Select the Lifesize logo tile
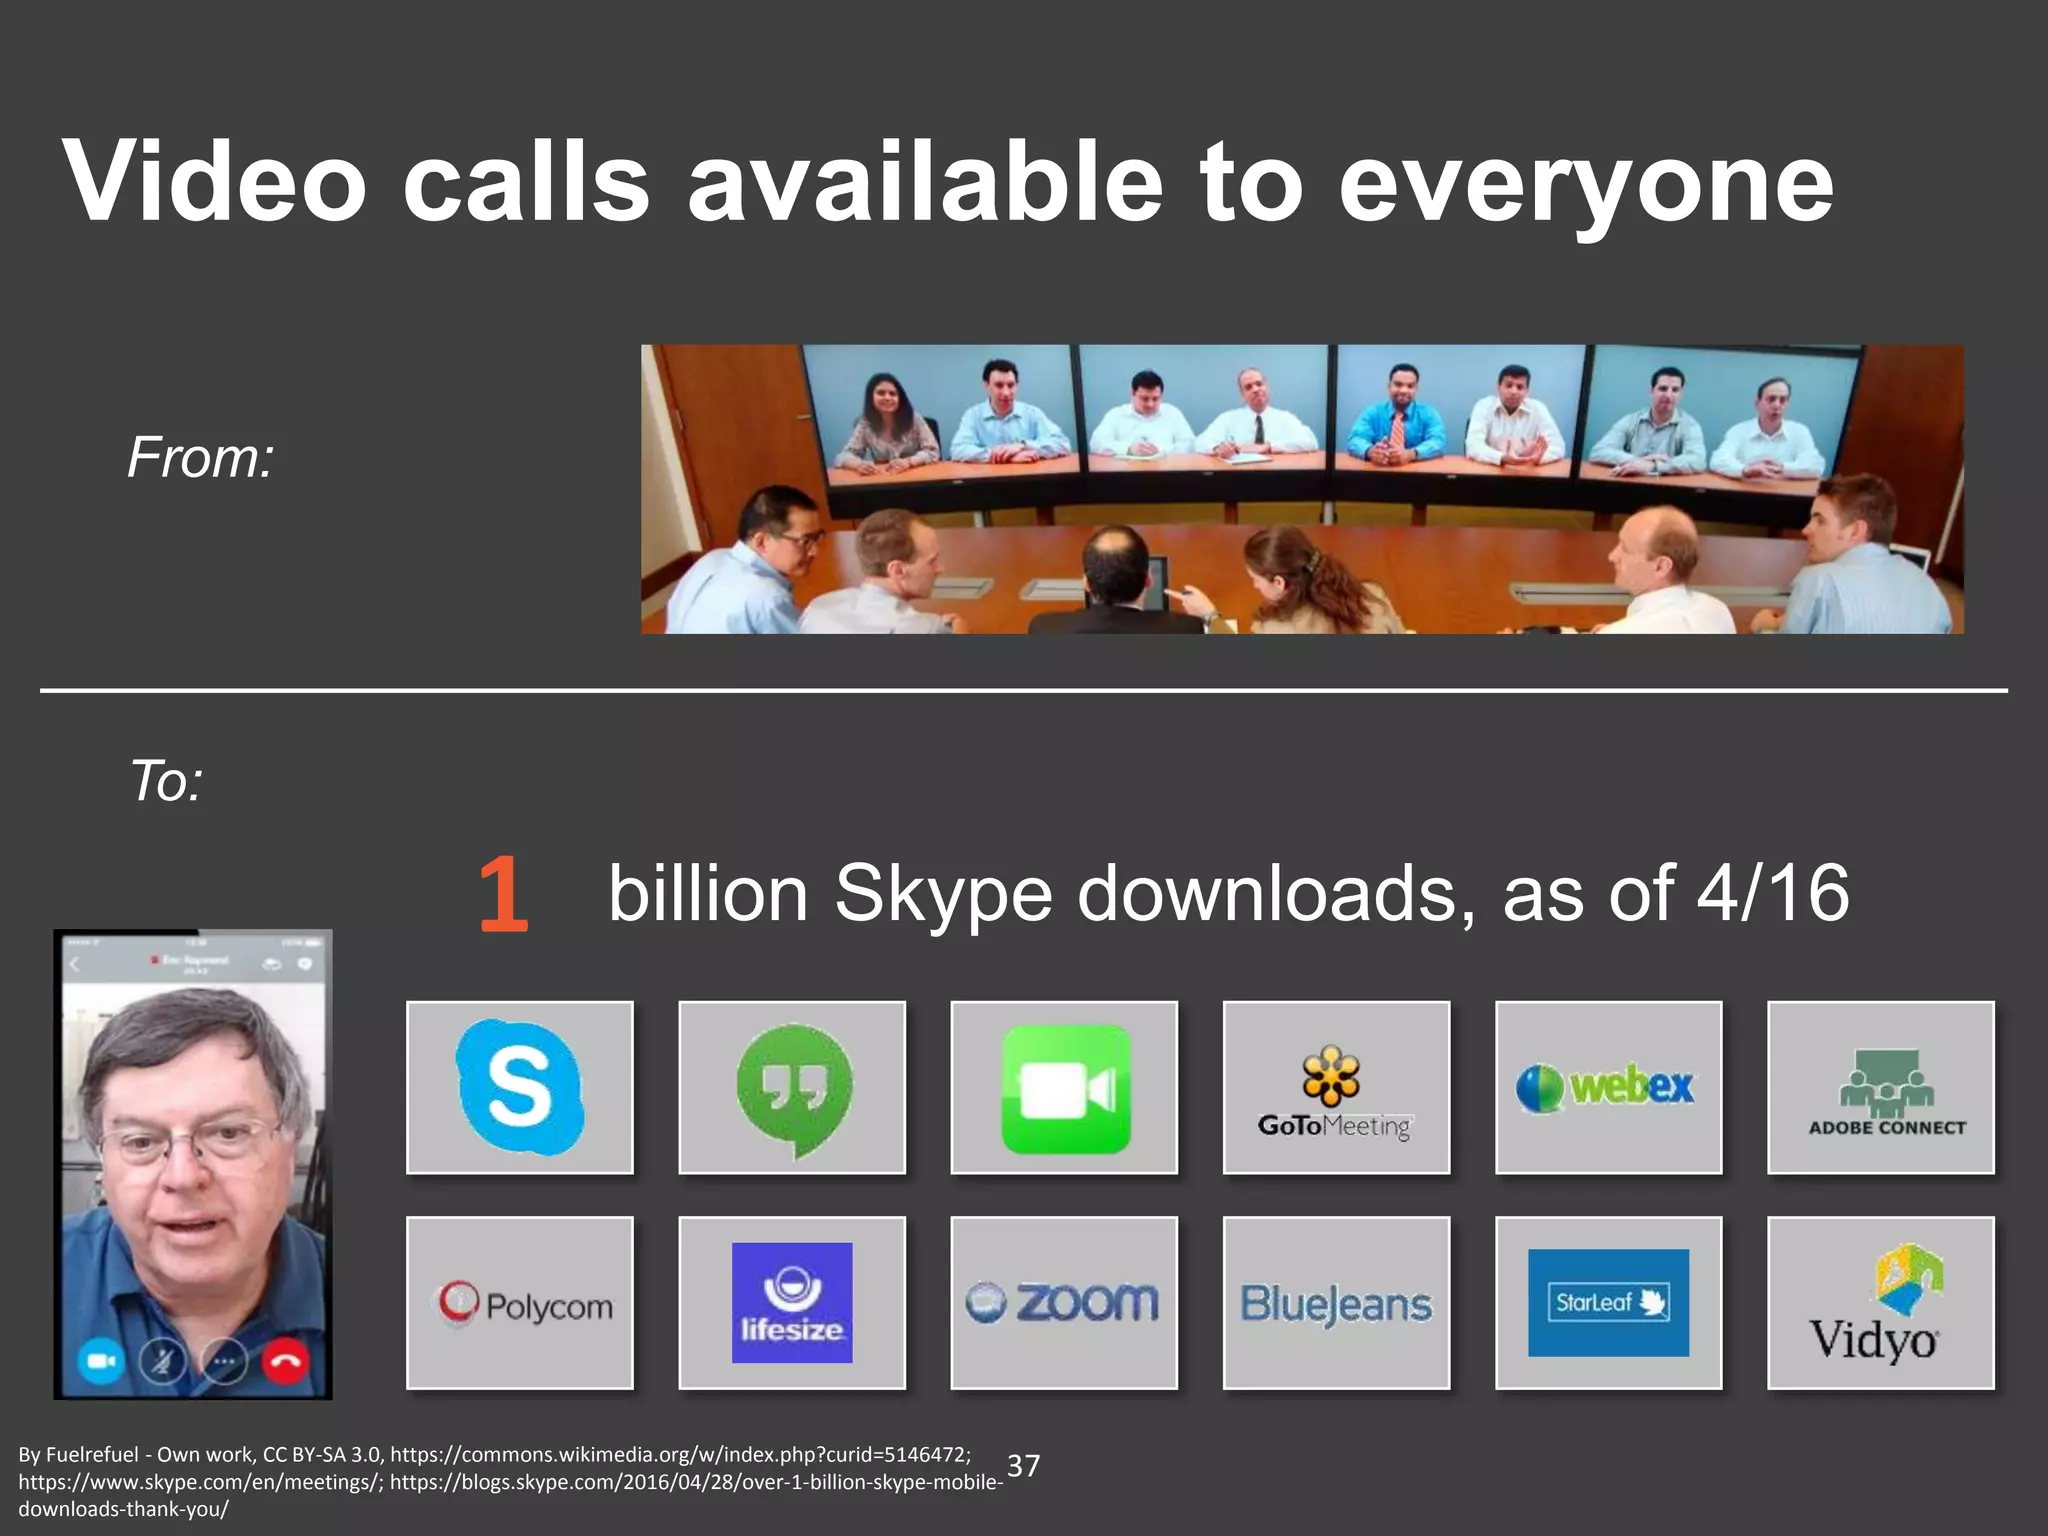The width and height of the screenshot is (2048, 1536). [791, 1302]
